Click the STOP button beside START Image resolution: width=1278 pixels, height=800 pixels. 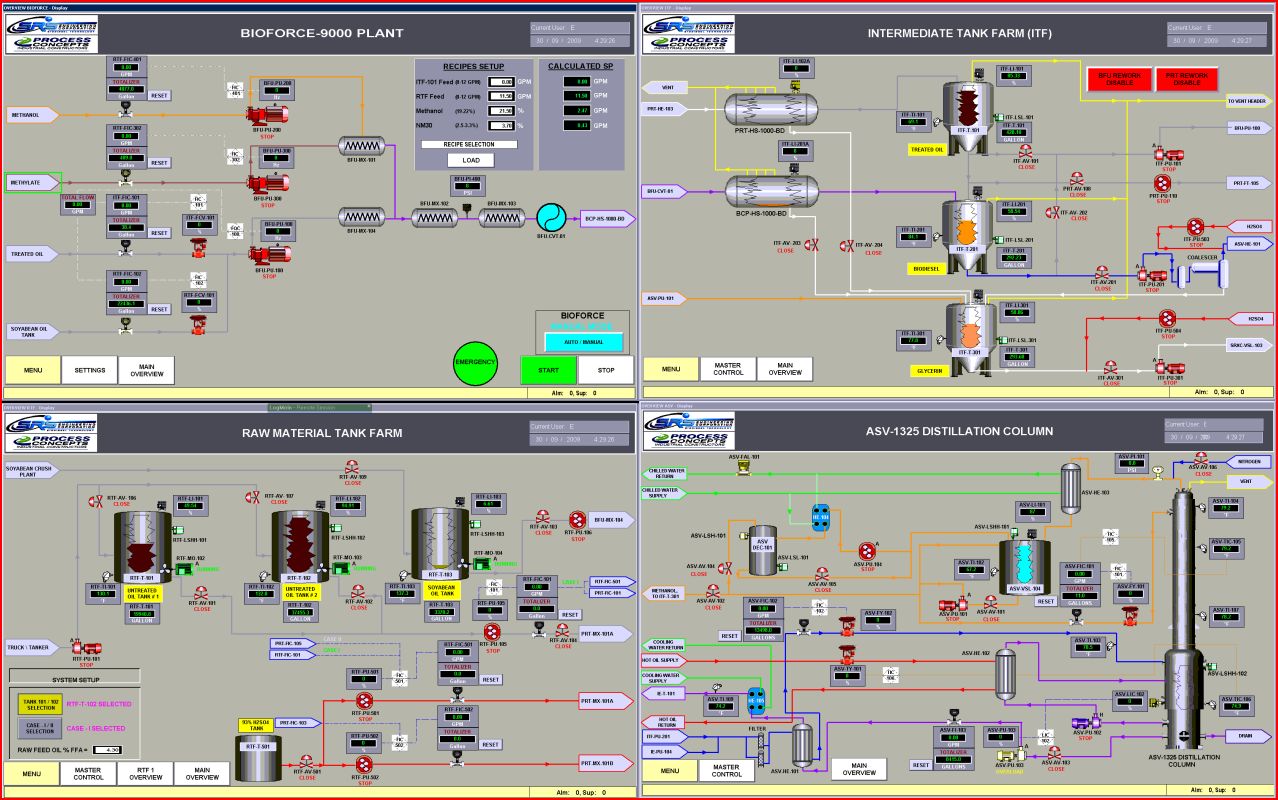605,370
